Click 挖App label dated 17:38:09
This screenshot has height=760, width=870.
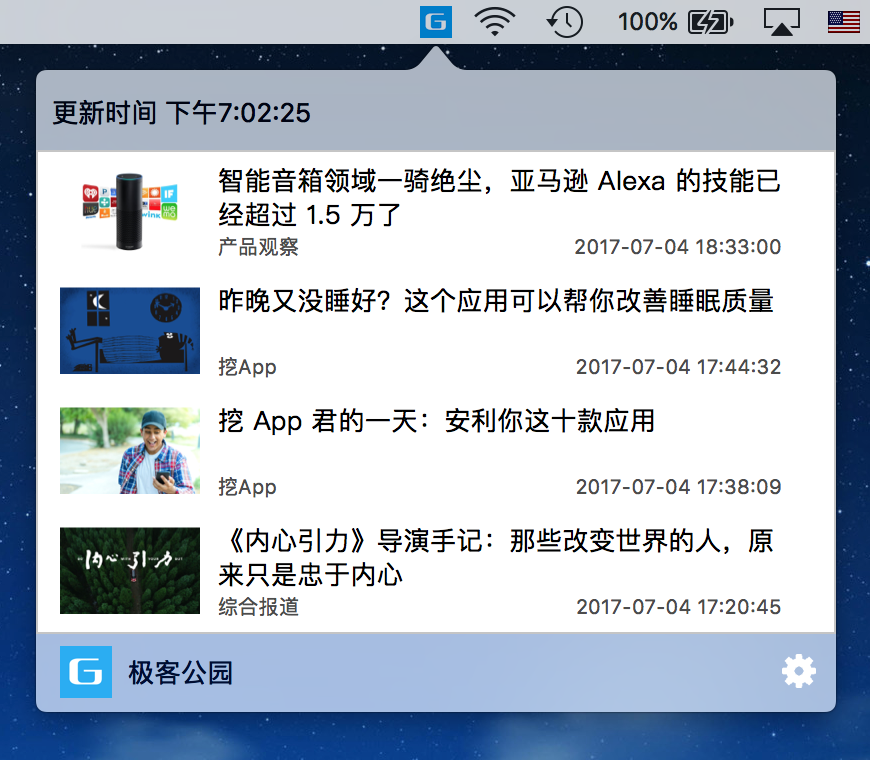click(x=247, y=487)
